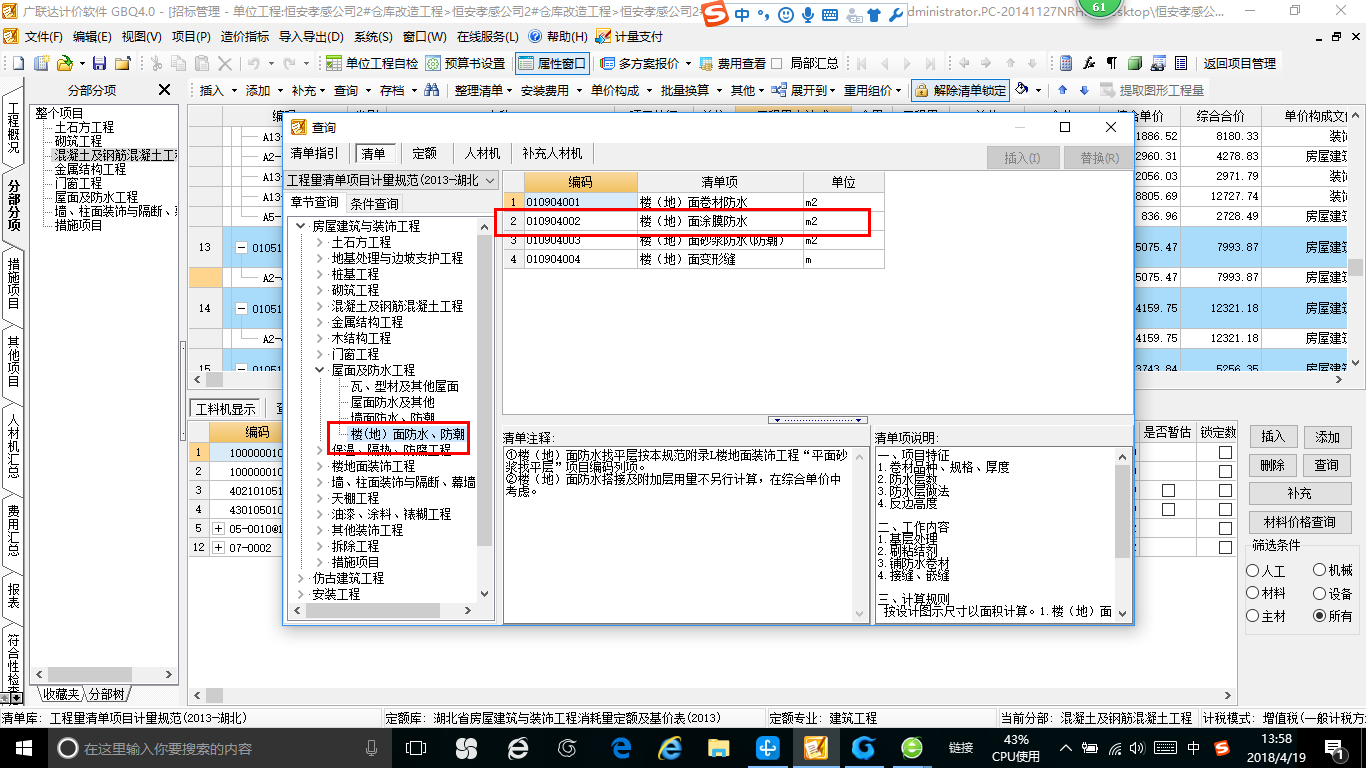
Task: Check 是否暂估 box in material row 3
Action: click(x=1168, y=491)
